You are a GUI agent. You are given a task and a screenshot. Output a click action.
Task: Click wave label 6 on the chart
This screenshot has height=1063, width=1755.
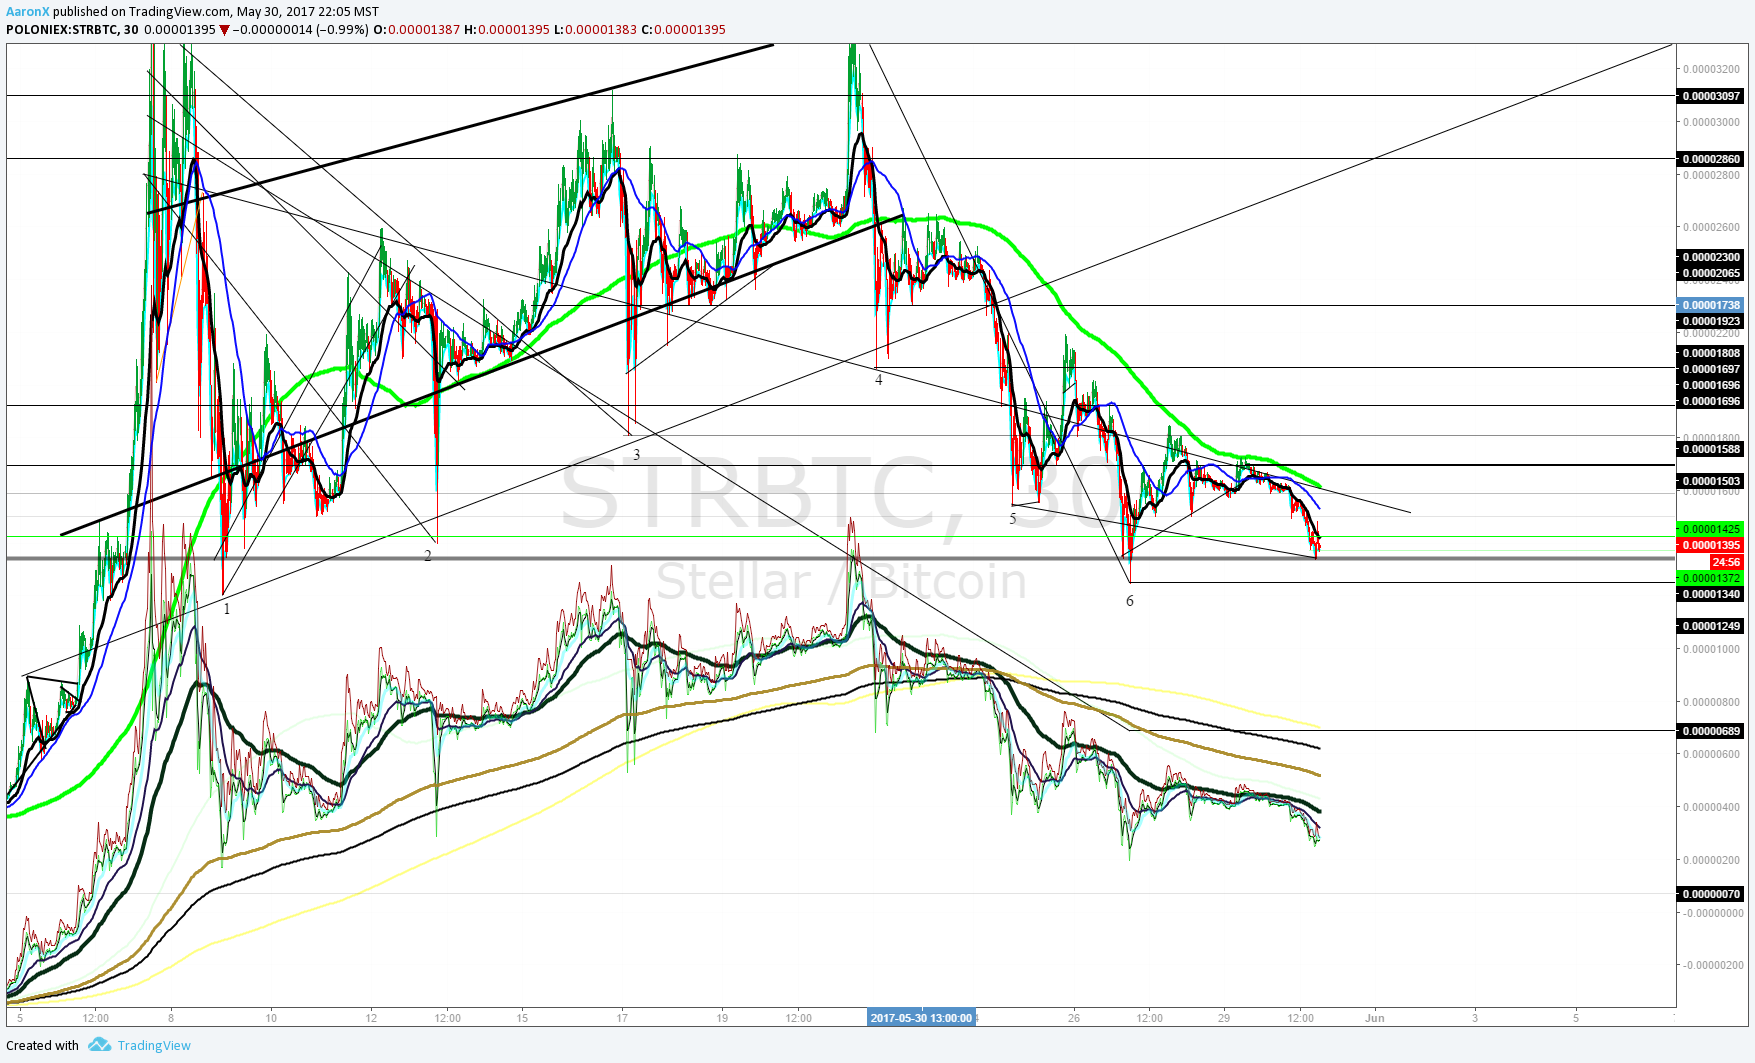point(1130,601)
